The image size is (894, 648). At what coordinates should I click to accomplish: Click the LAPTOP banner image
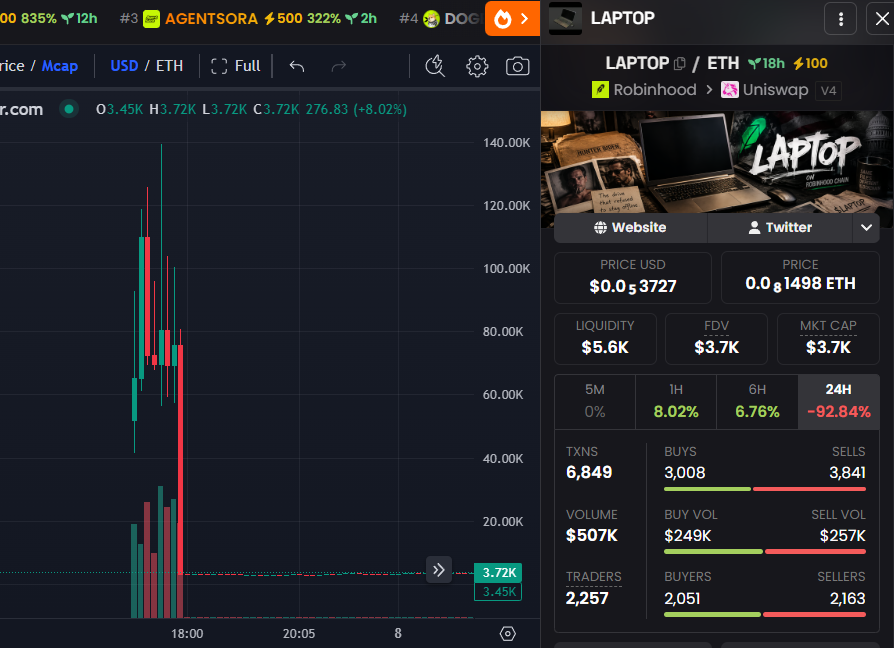[x=717, y=162]
